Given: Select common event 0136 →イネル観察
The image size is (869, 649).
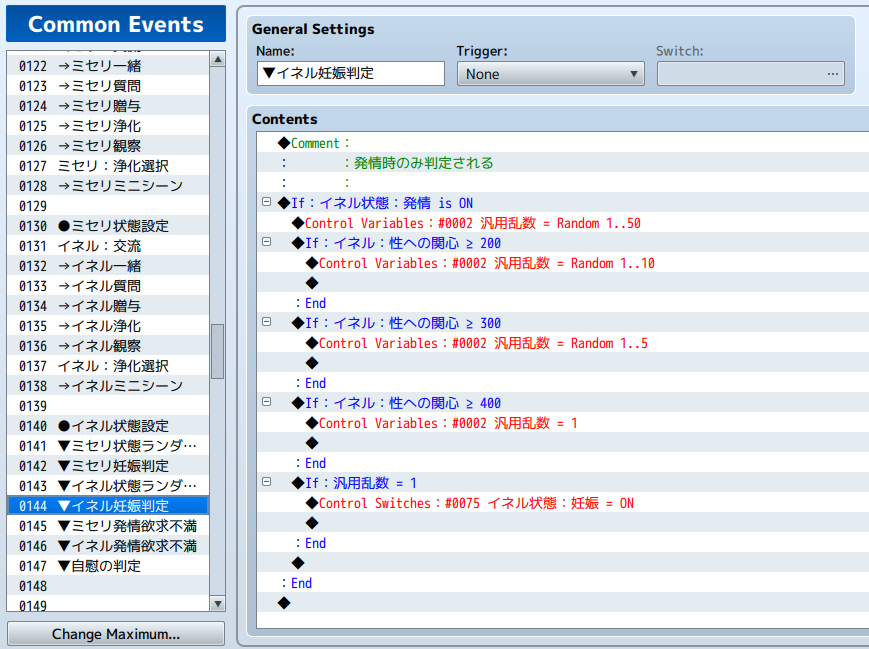Looking at the screenshot, I should click(x=108, y=346).
